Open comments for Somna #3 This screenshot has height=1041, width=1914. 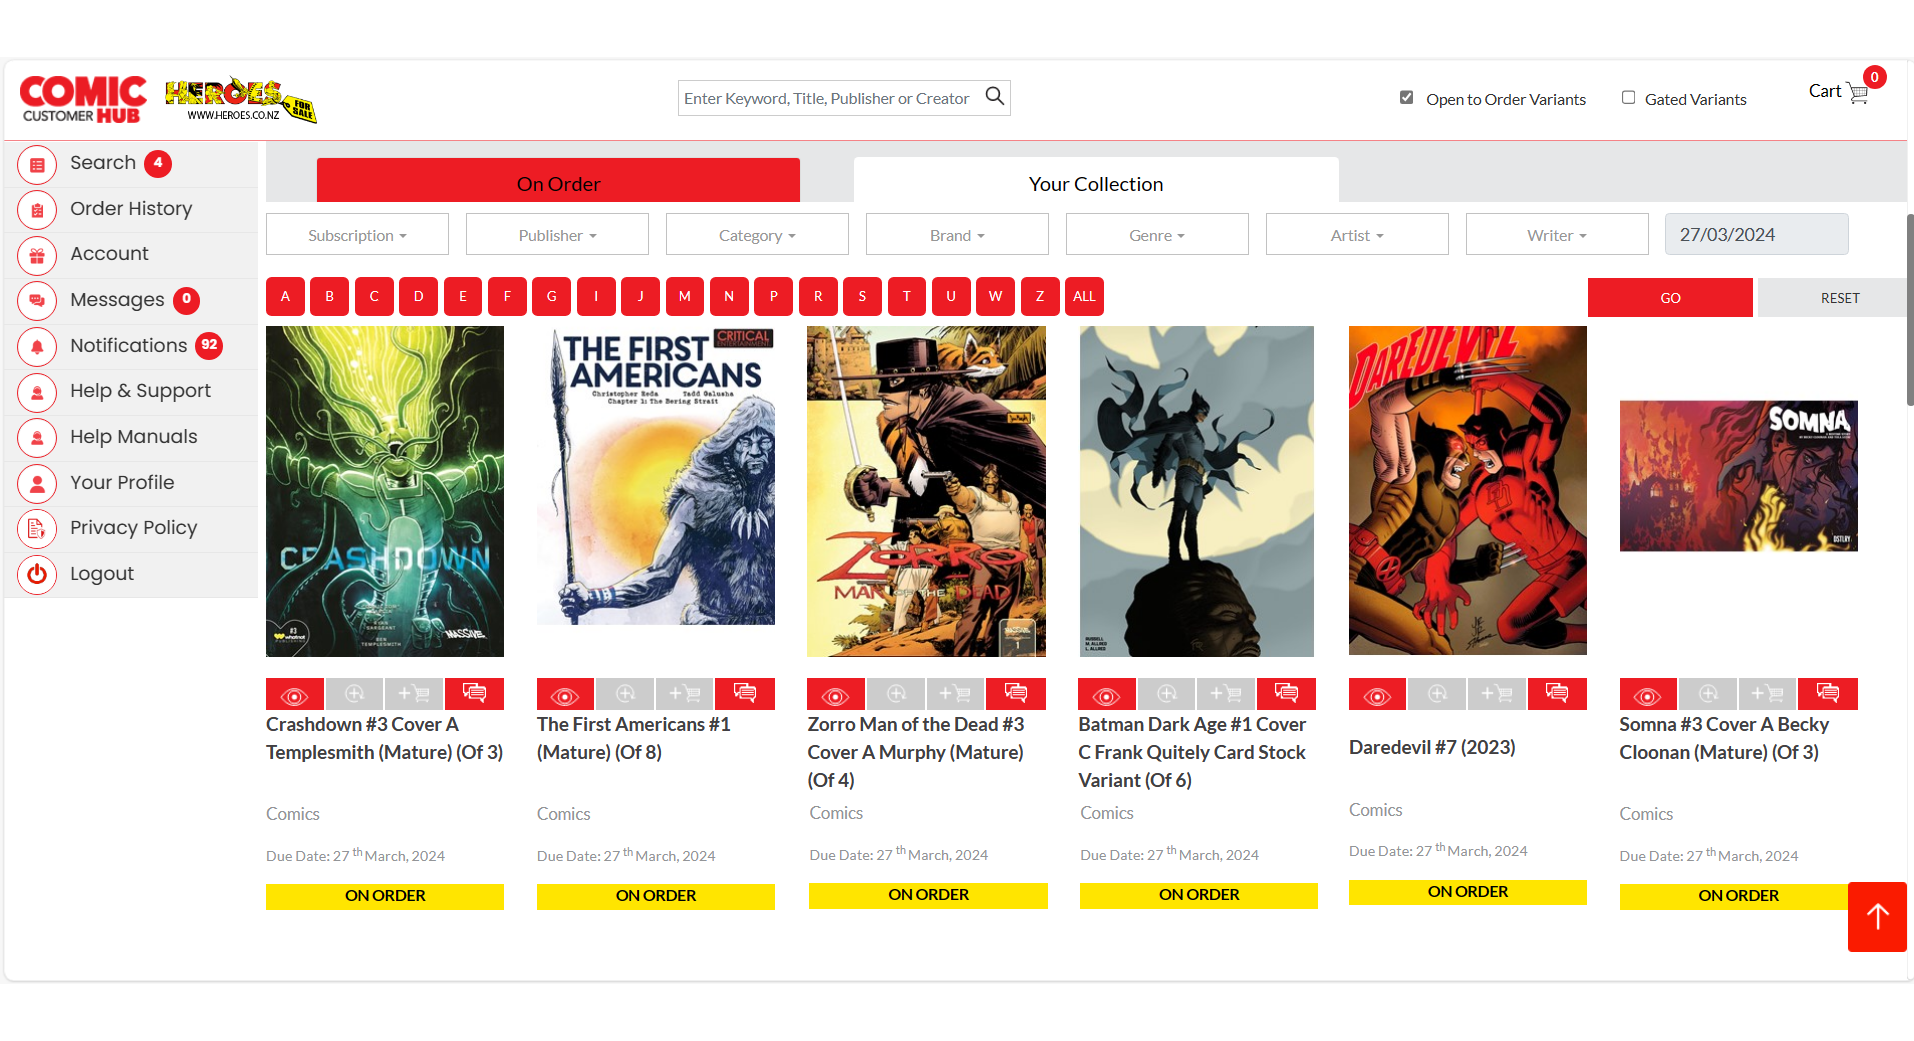pyautogui.click(x=1828, y=694)
